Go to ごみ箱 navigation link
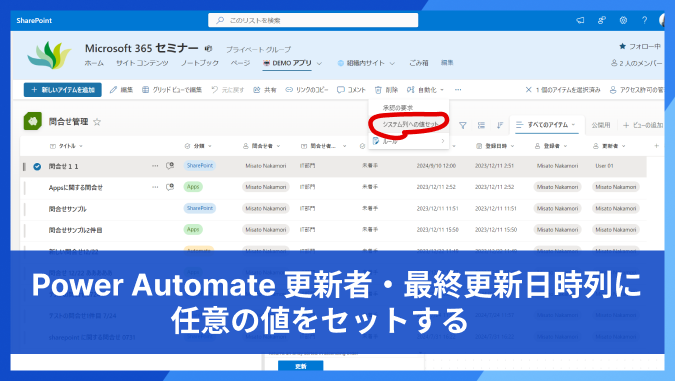Screen dimensions: 675x381 pyautogui.click(x=418, y=63)
